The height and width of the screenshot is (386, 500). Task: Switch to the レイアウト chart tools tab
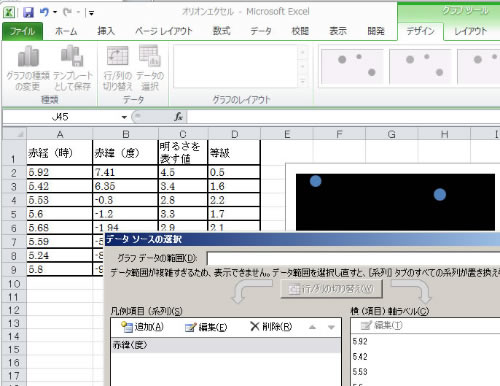click(x=470, y=31)
